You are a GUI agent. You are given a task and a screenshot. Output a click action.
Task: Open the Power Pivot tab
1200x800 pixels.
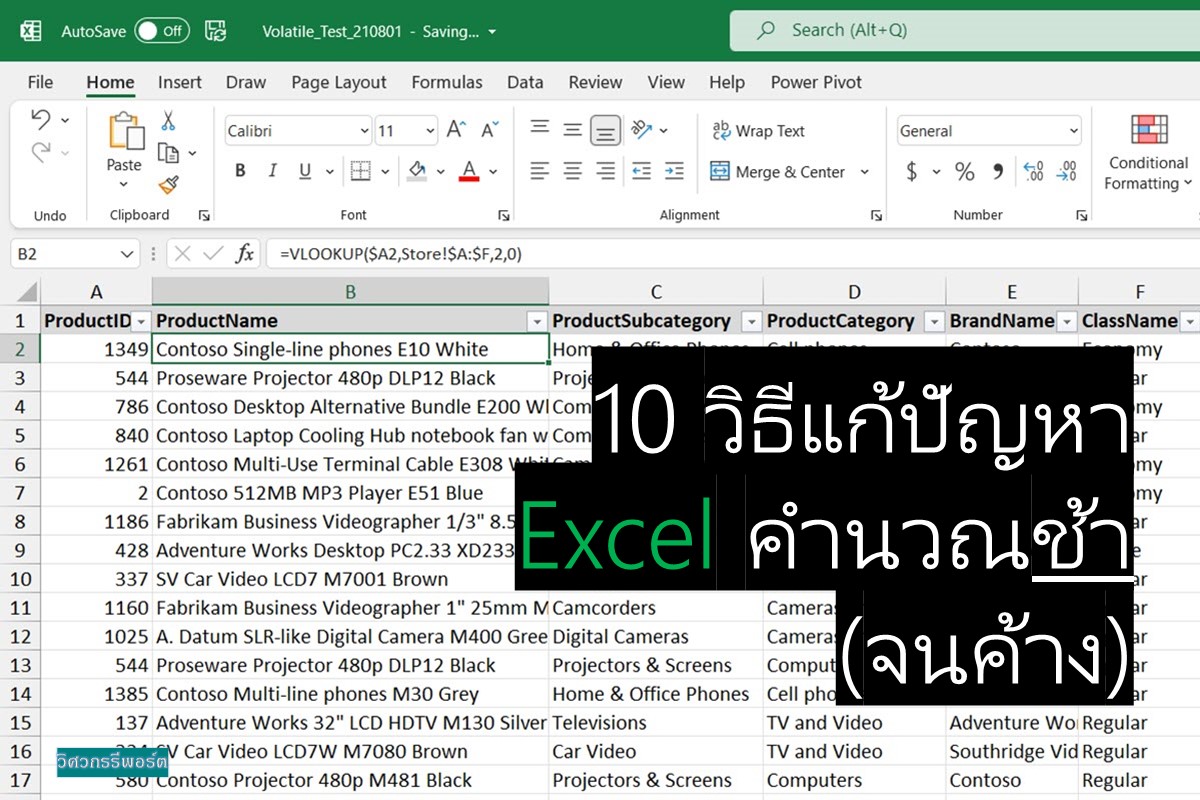[x=816, y=82]
